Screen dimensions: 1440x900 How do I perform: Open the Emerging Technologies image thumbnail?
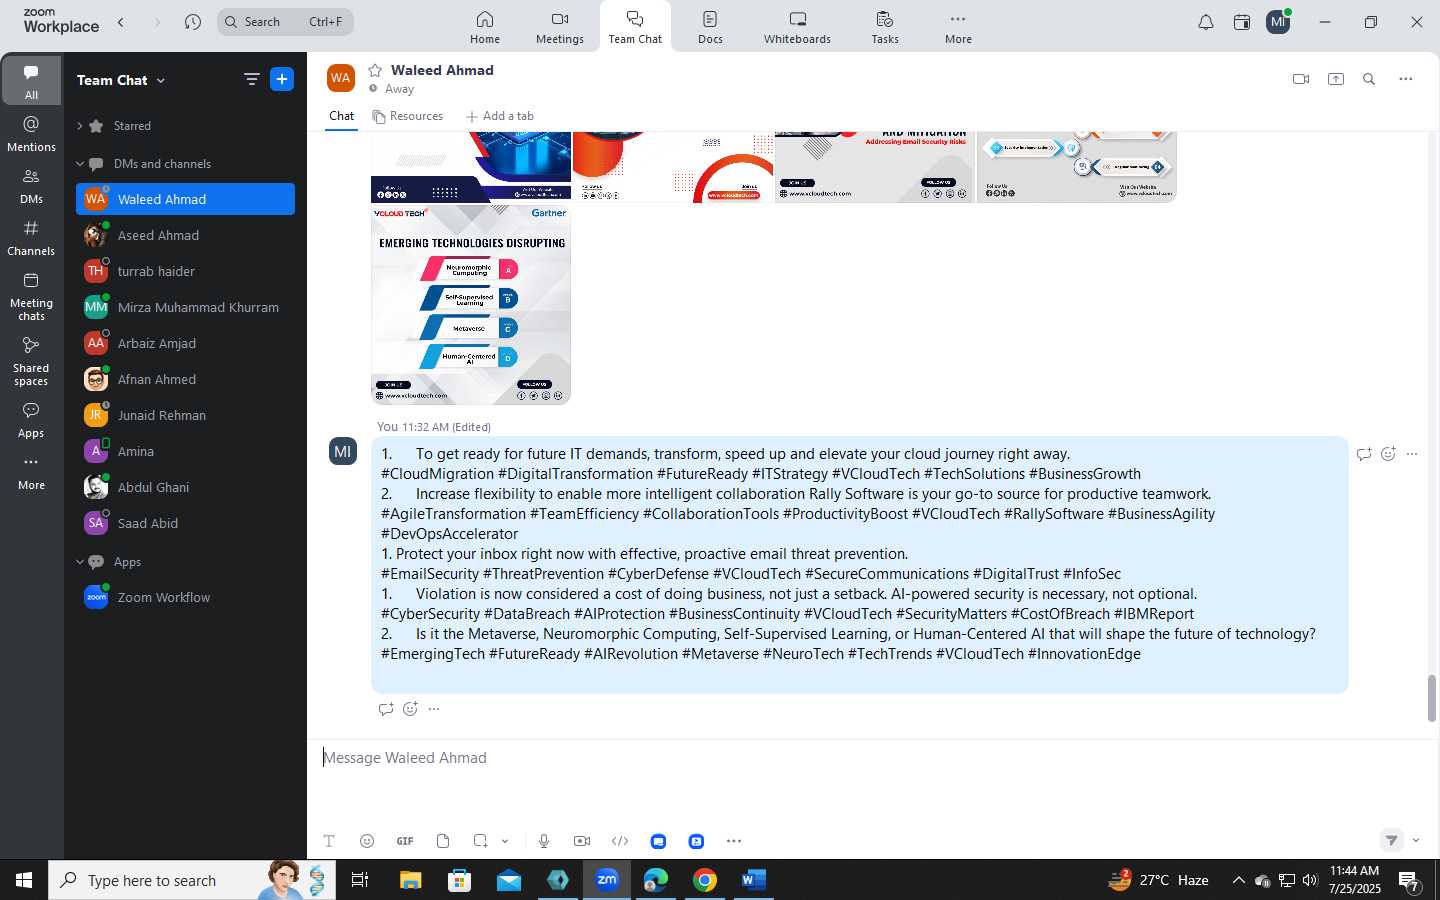tap(471, 304)
